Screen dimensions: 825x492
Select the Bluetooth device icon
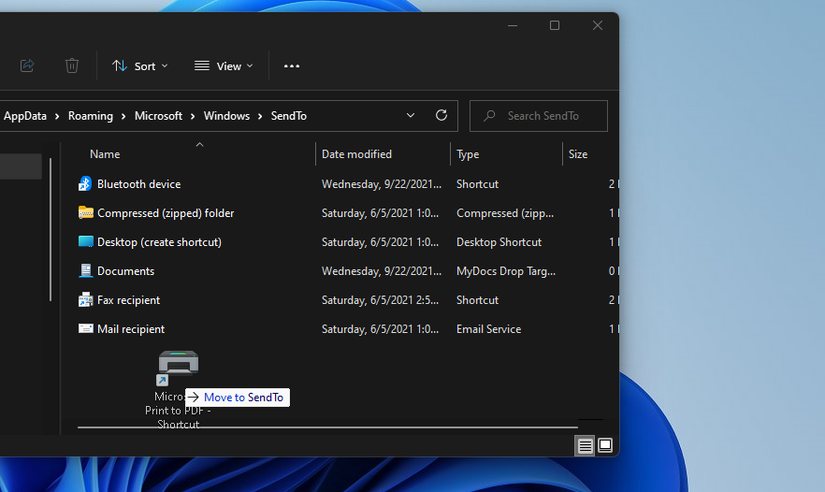[x=85, y=184]
